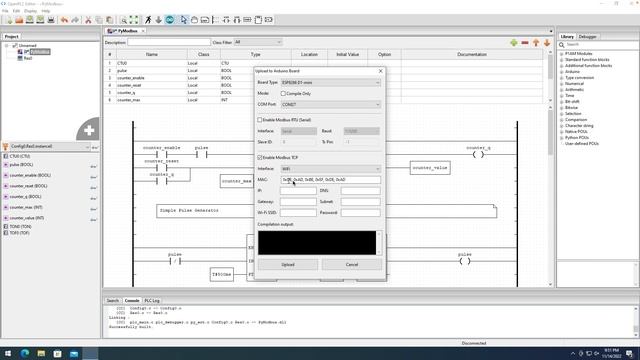Click the Upload button
640x360 pixels.
pyautogui.click(x=288, y=264)
